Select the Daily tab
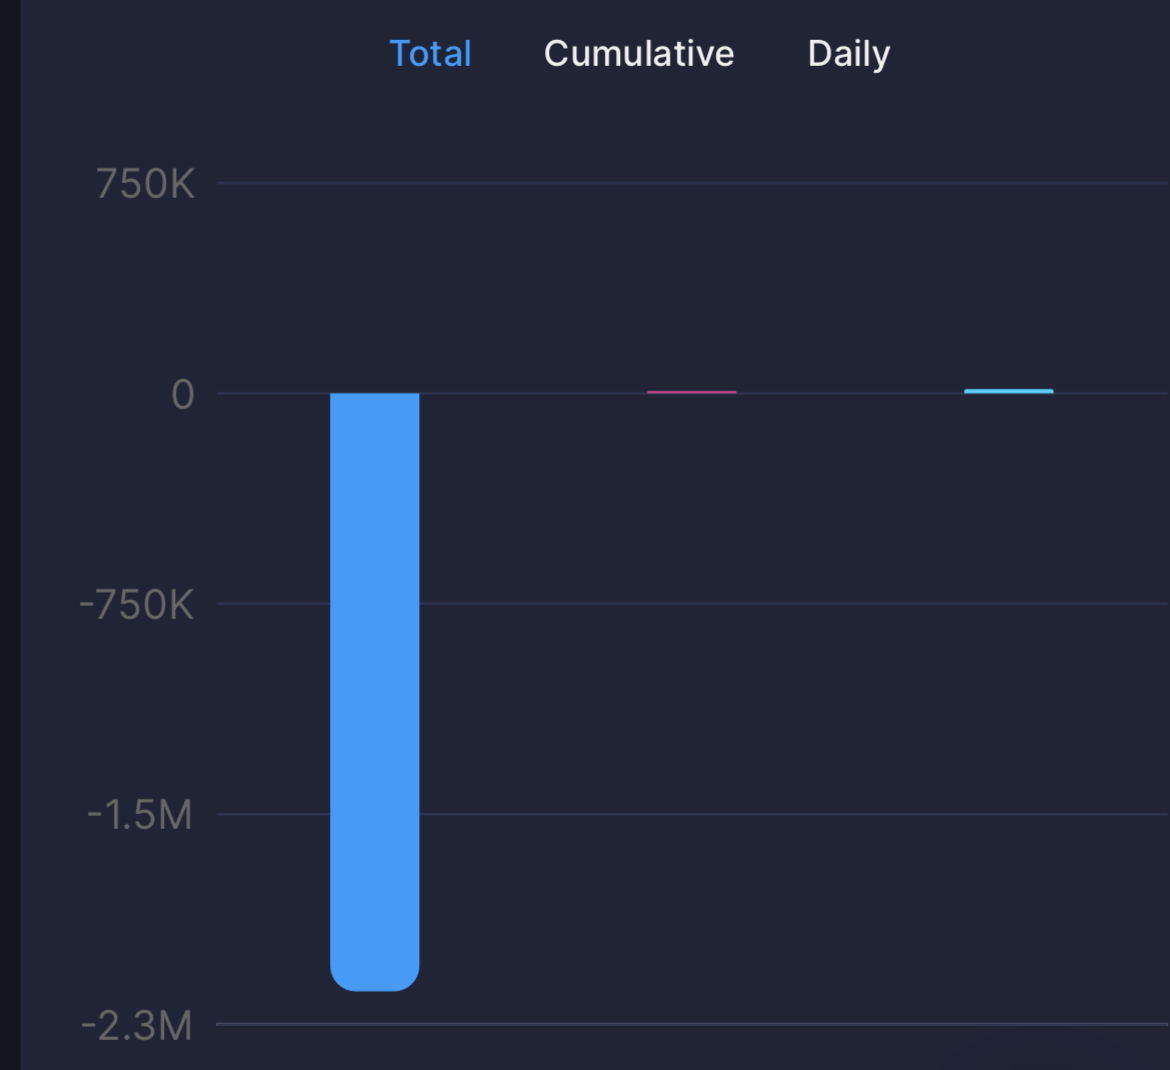 [849, 55]
